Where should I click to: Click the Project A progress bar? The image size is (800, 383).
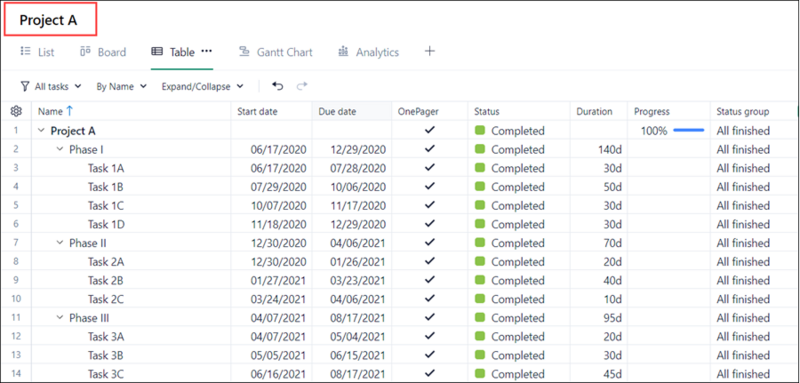pyautogui.click(x=689, y=131)
